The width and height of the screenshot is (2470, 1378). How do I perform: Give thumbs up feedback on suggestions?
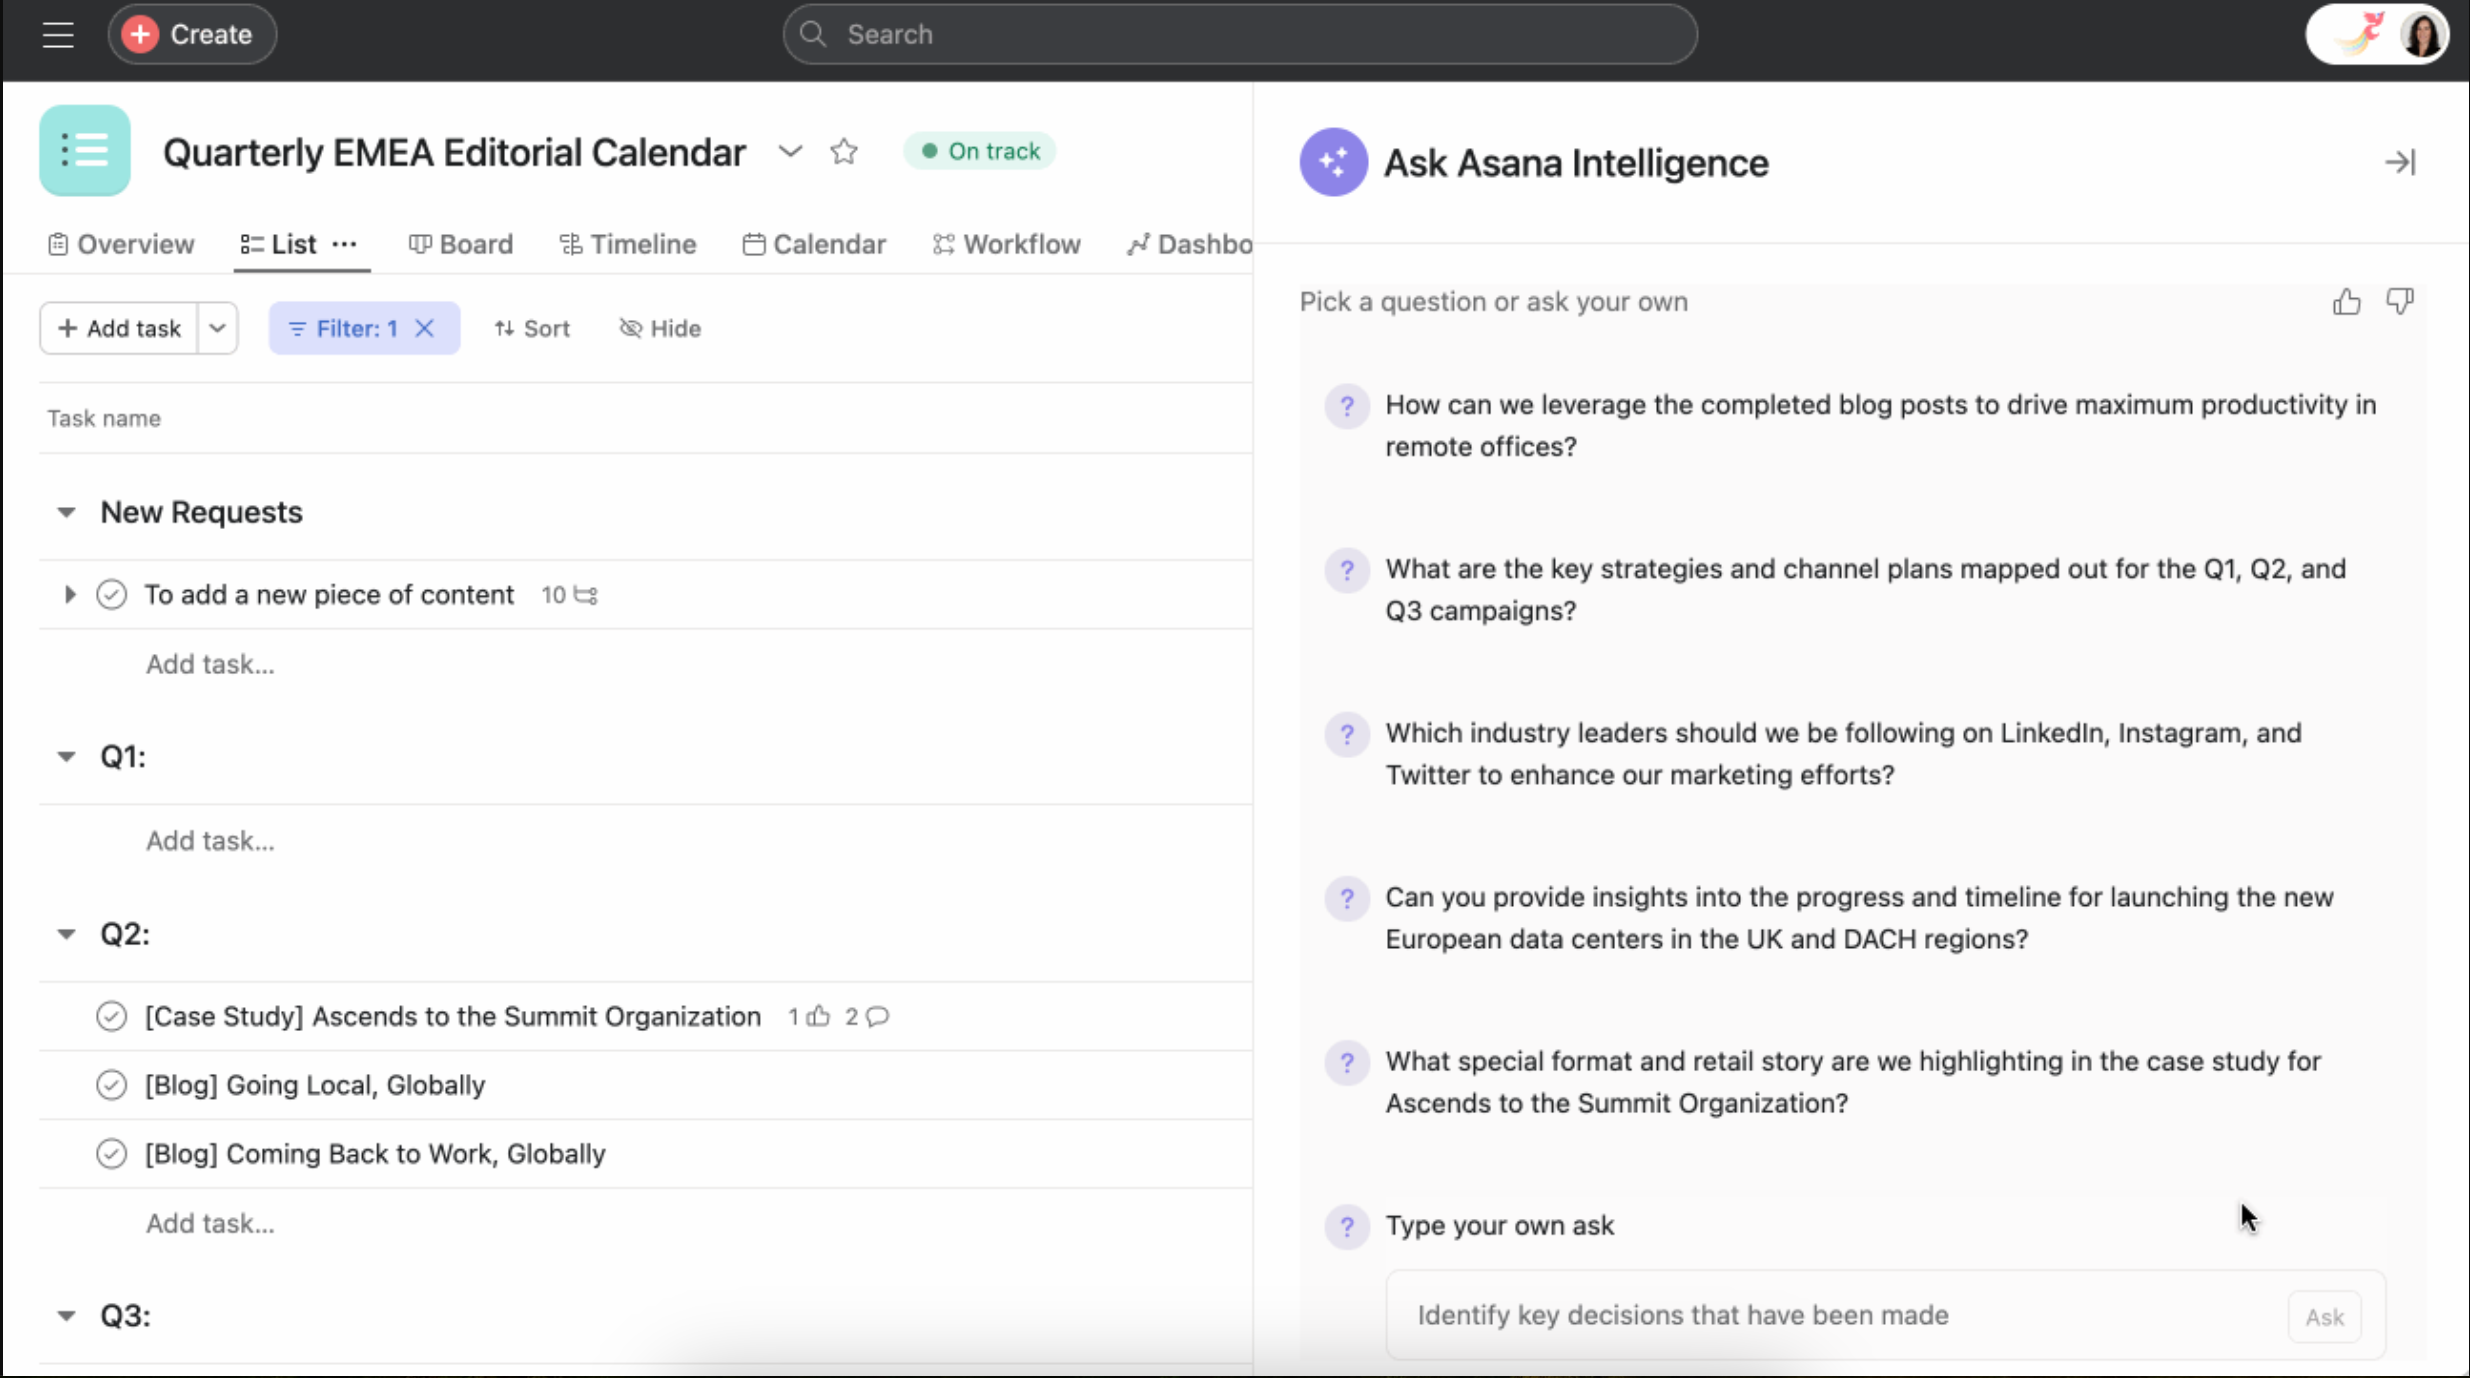tap(2346, 301)
